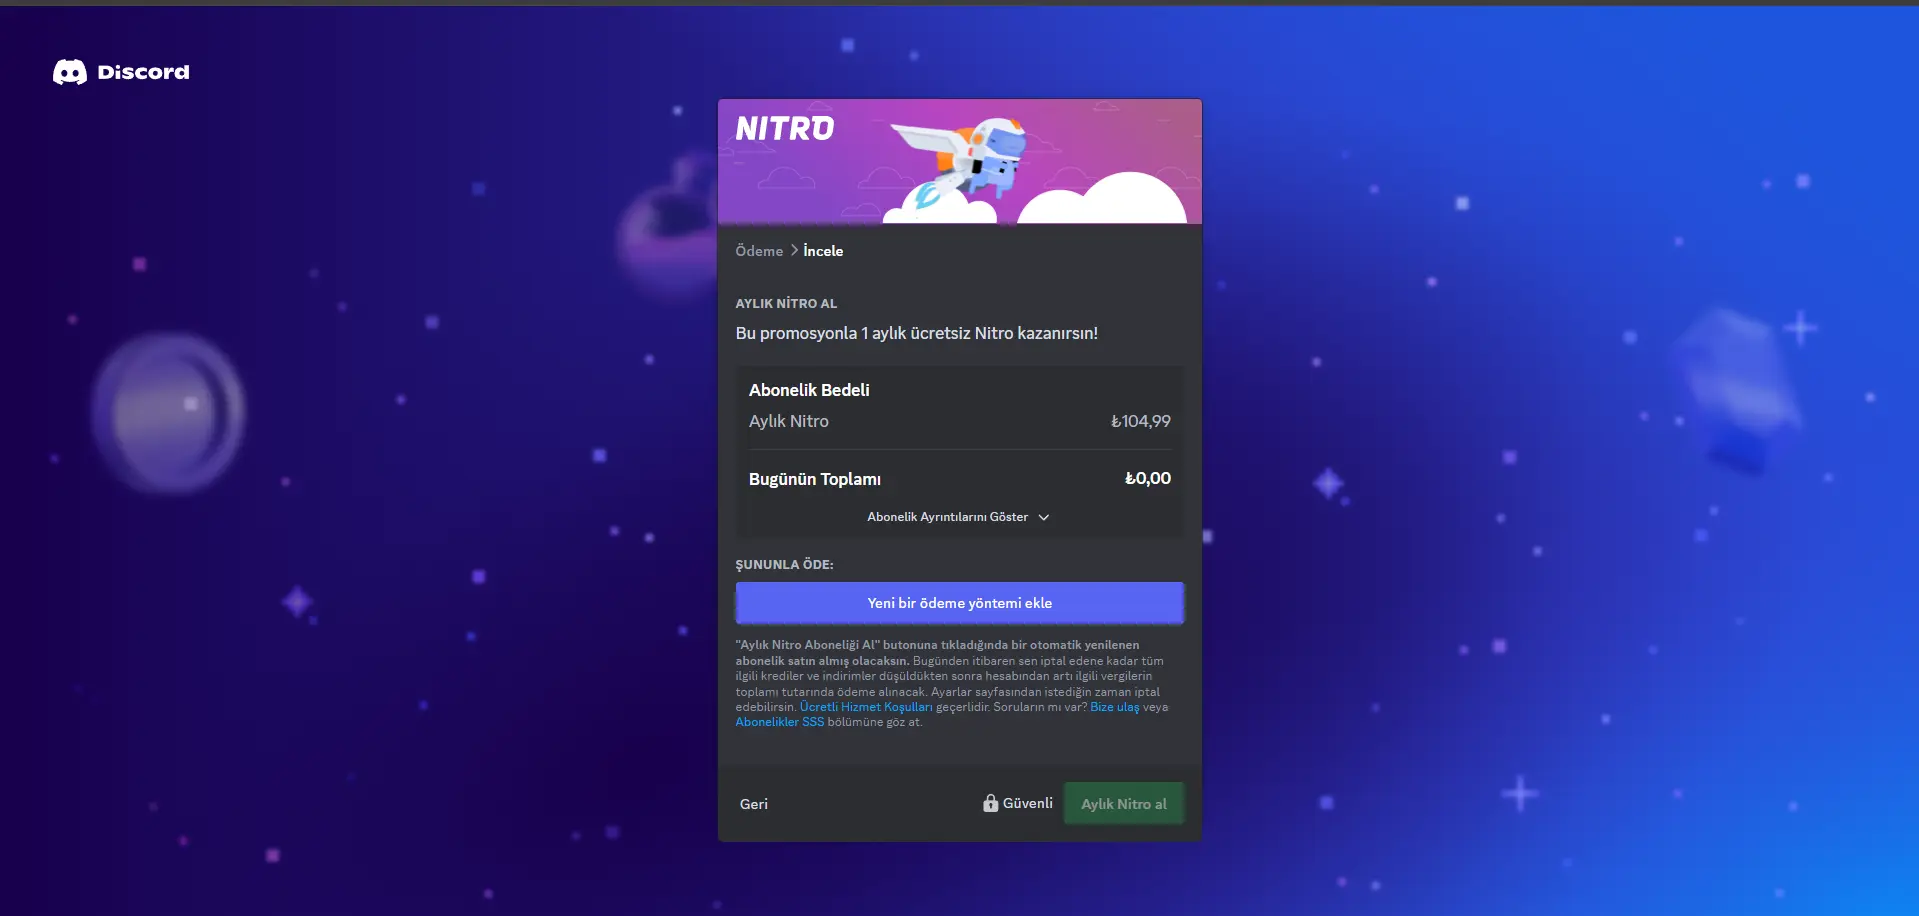The width and height of the screenshot is (1919, 916).
Task: Click the Discord logo in the header
Action: 121,72
